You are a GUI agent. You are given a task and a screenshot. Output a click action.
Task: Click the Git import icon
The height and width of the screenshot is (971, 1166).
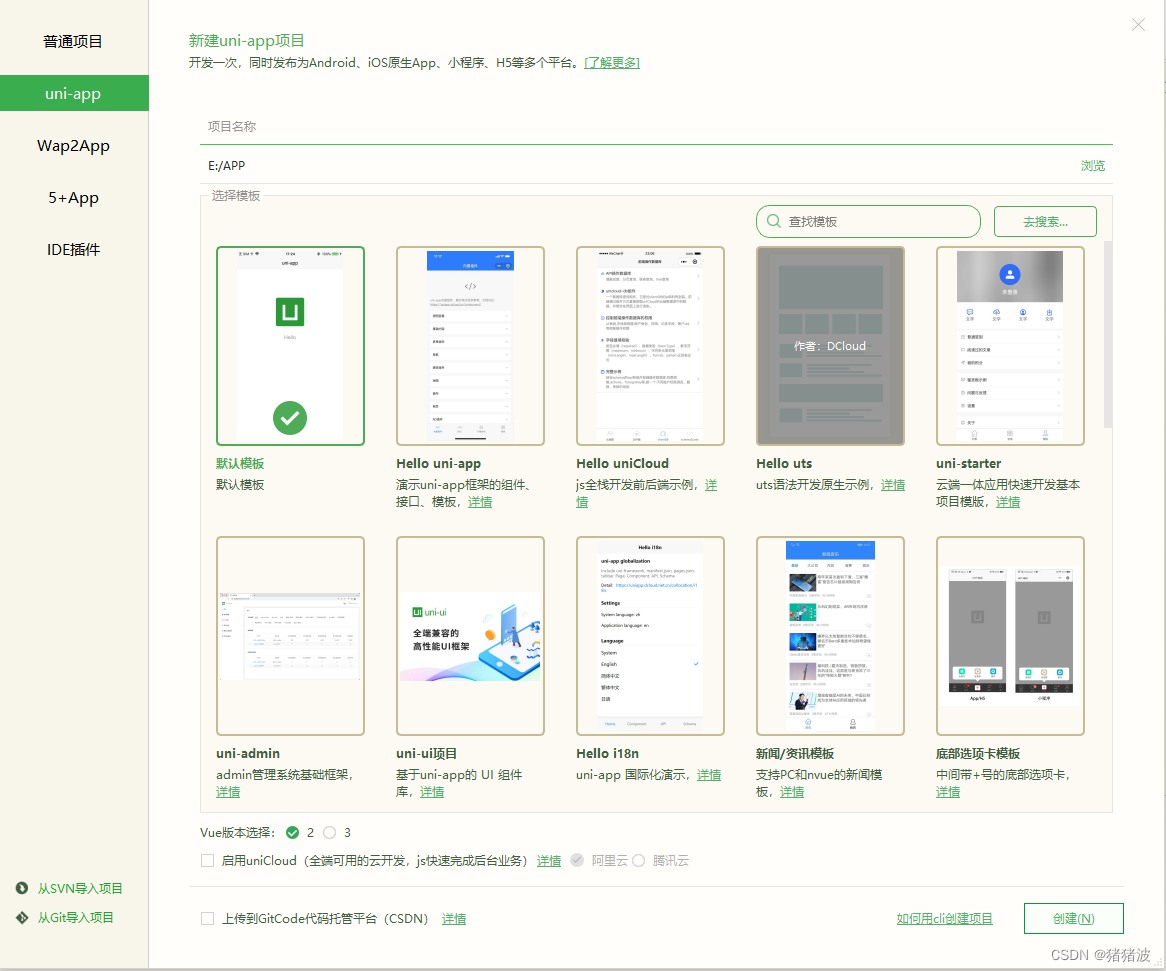pyautogui.click(x=22, y=917)
